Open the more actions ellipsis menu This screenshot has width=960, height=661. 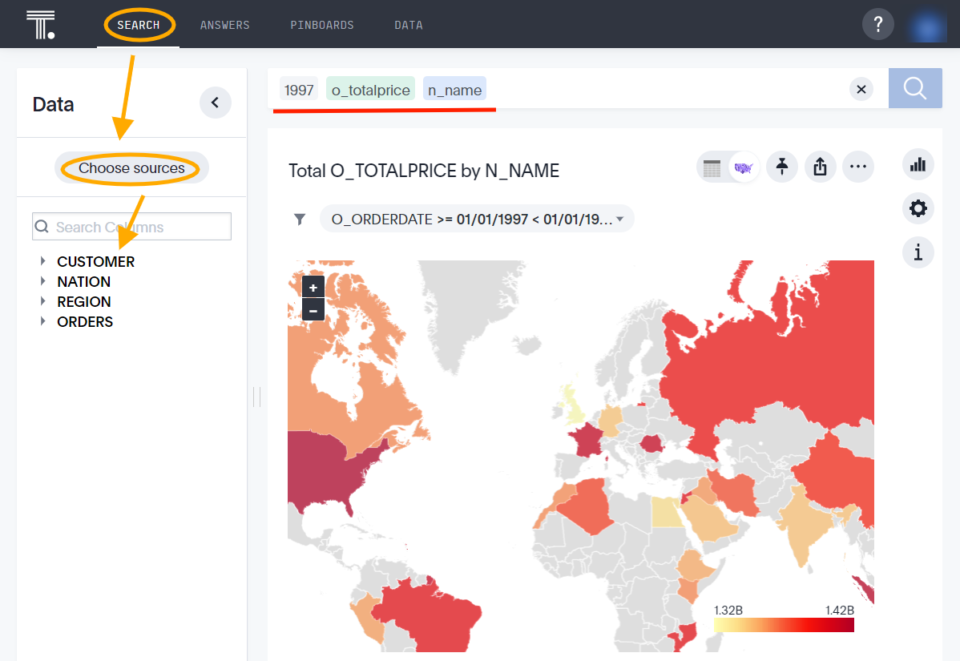click(x=858, y=167)
